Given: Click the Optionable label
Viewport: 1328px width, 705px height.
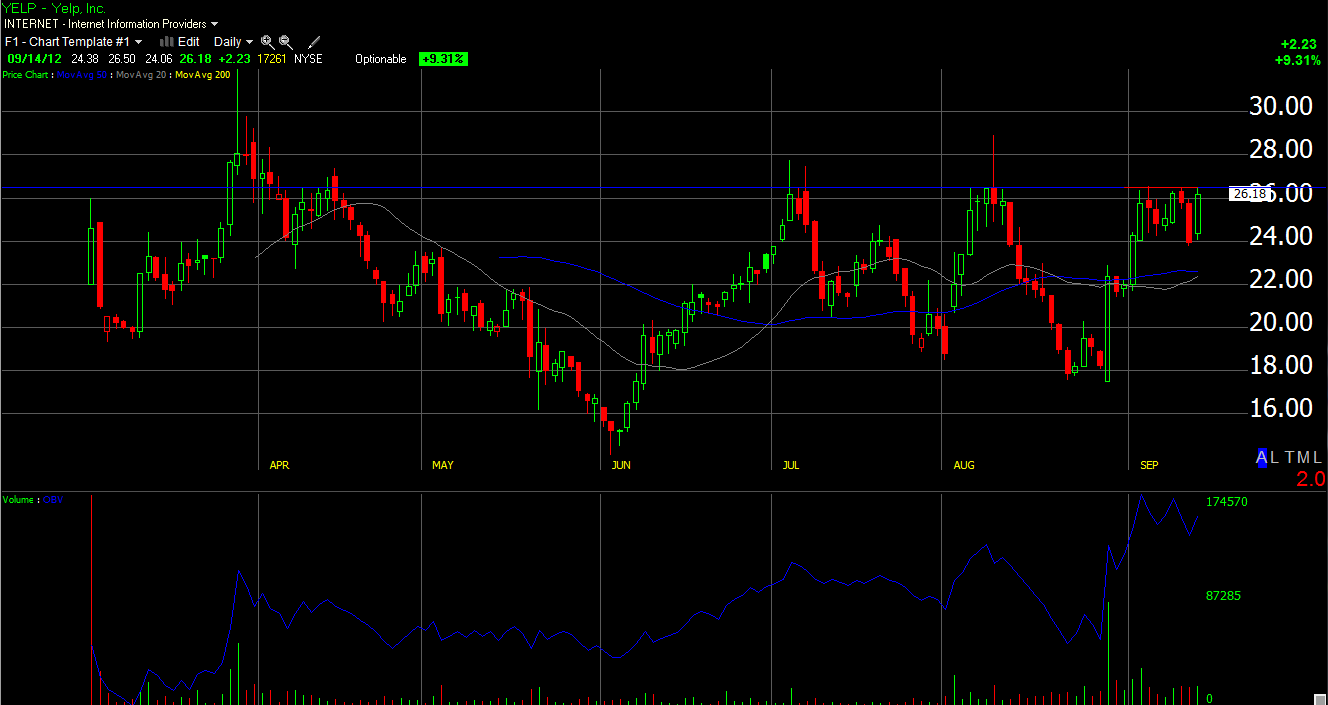Looking at the screenshot, I should click(380, 59).
